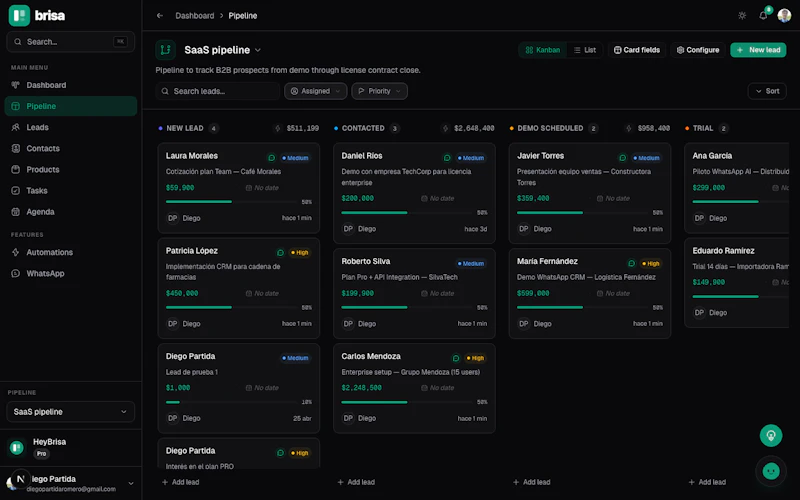Open the Priority filter dropdown
Viewport: 800px width, 500px height.
point(380,91)
